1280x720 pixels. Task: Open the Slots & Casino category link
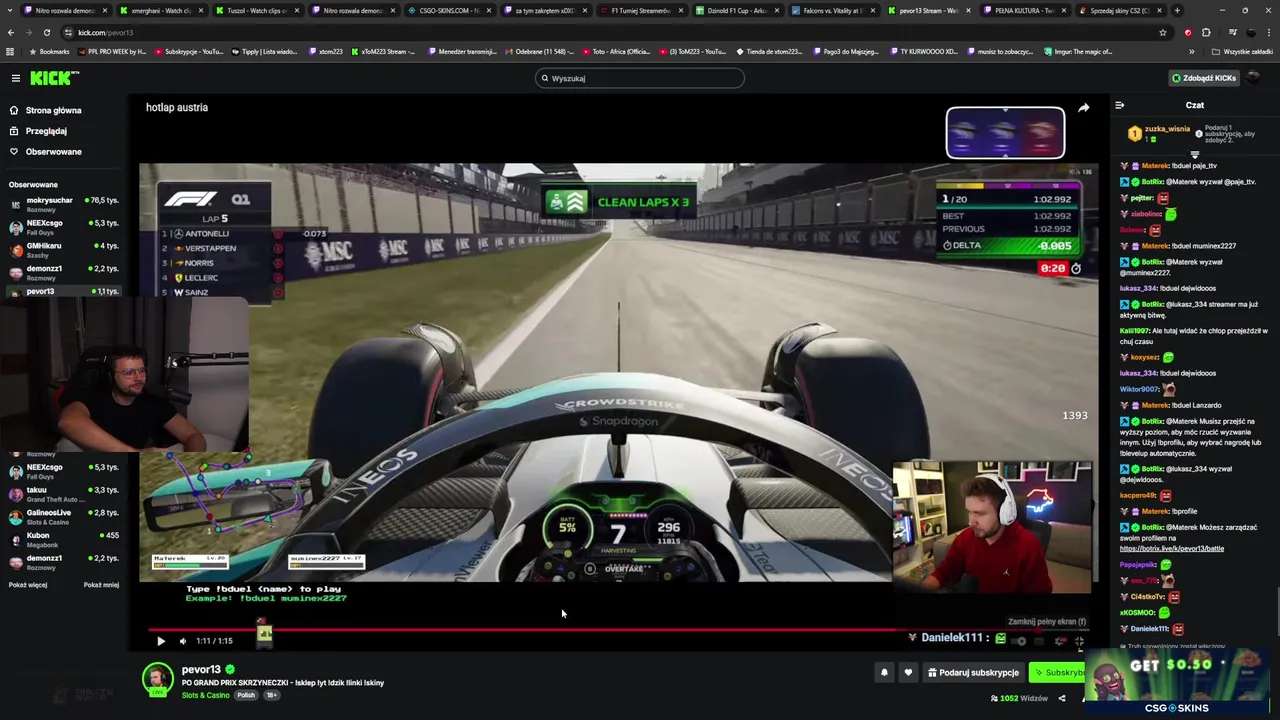(205, 695)
